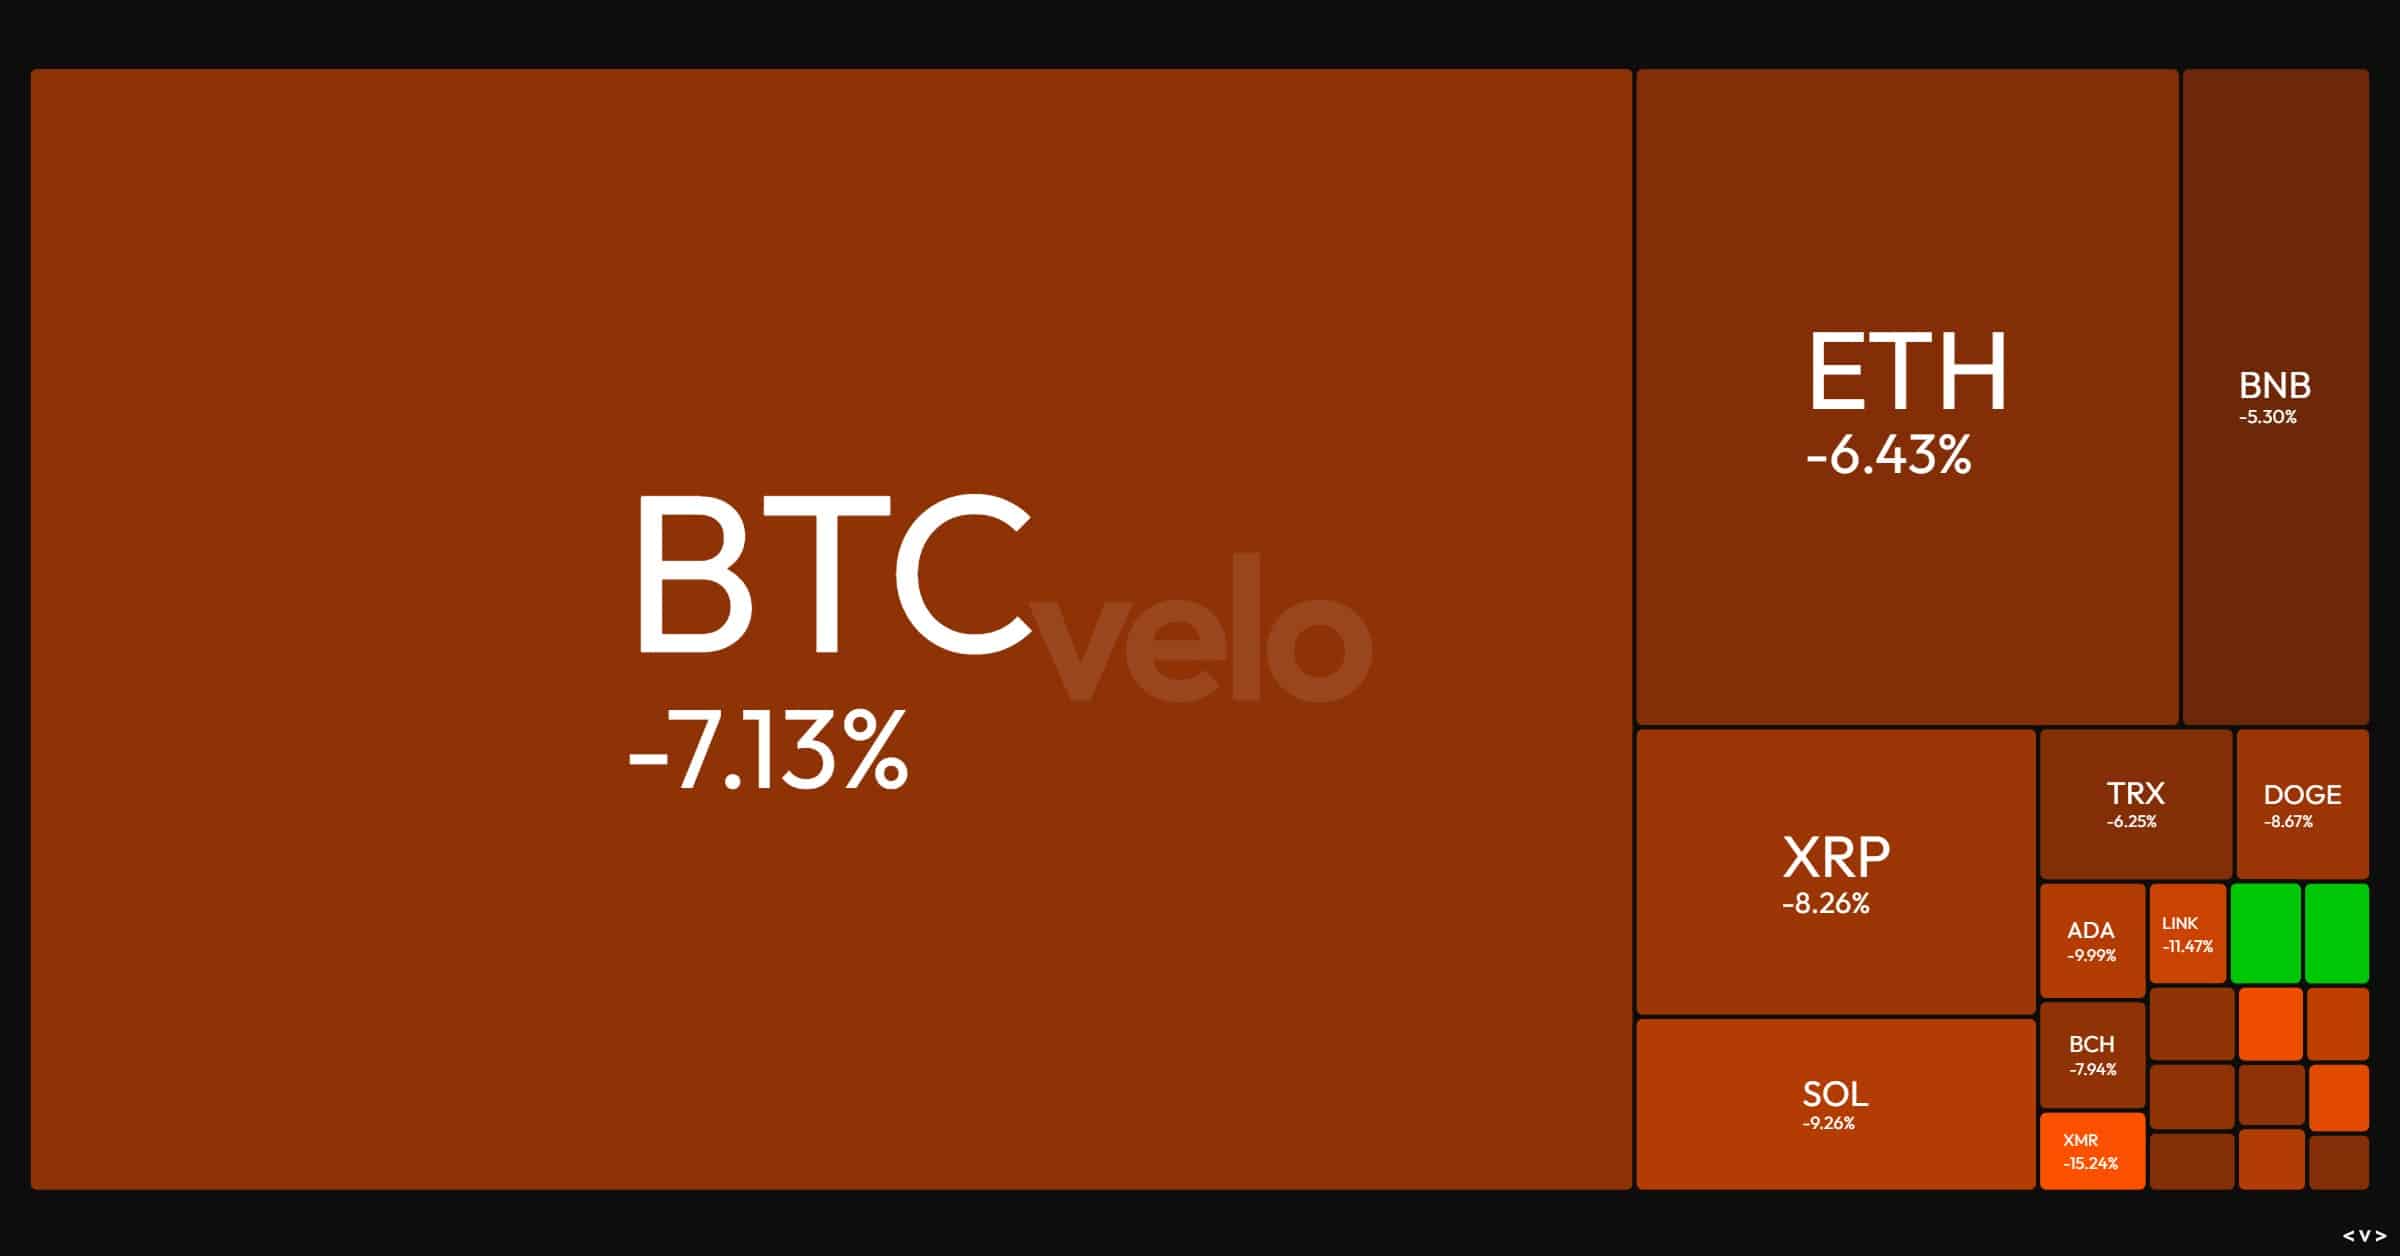Select the BCH tile showing -7.94%
Screen dimensions: 2400x1256
(2092, 1055)
